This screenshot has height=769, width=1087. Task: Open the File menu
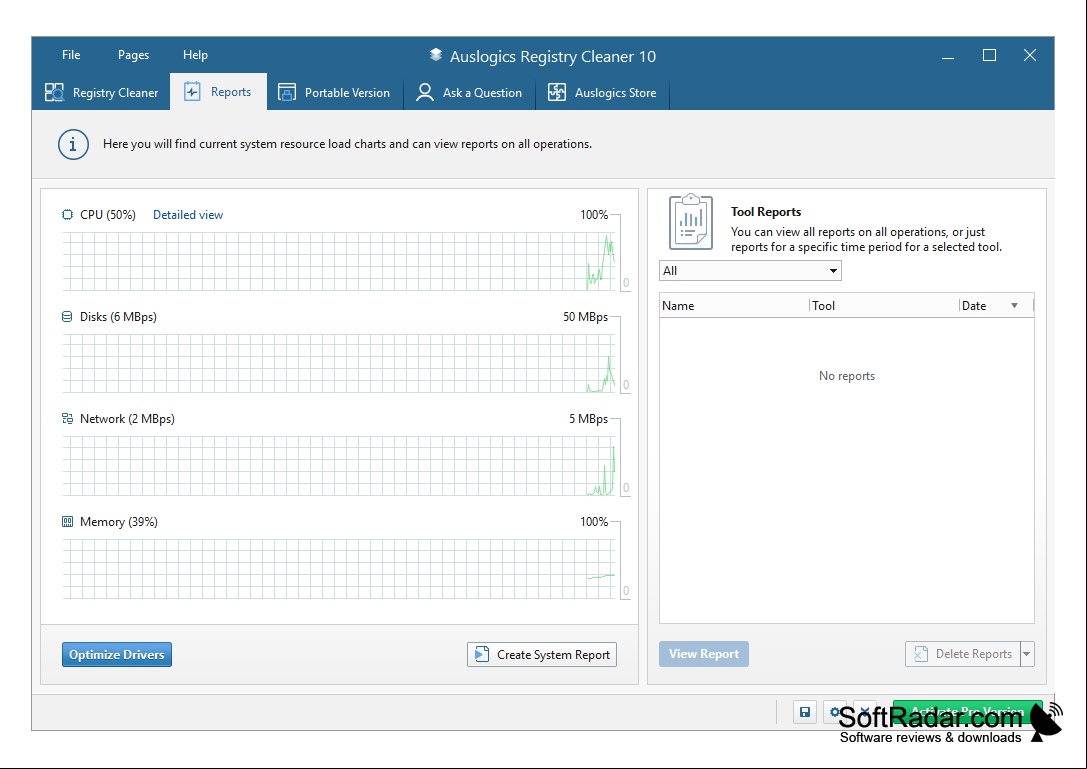[71, 55]
